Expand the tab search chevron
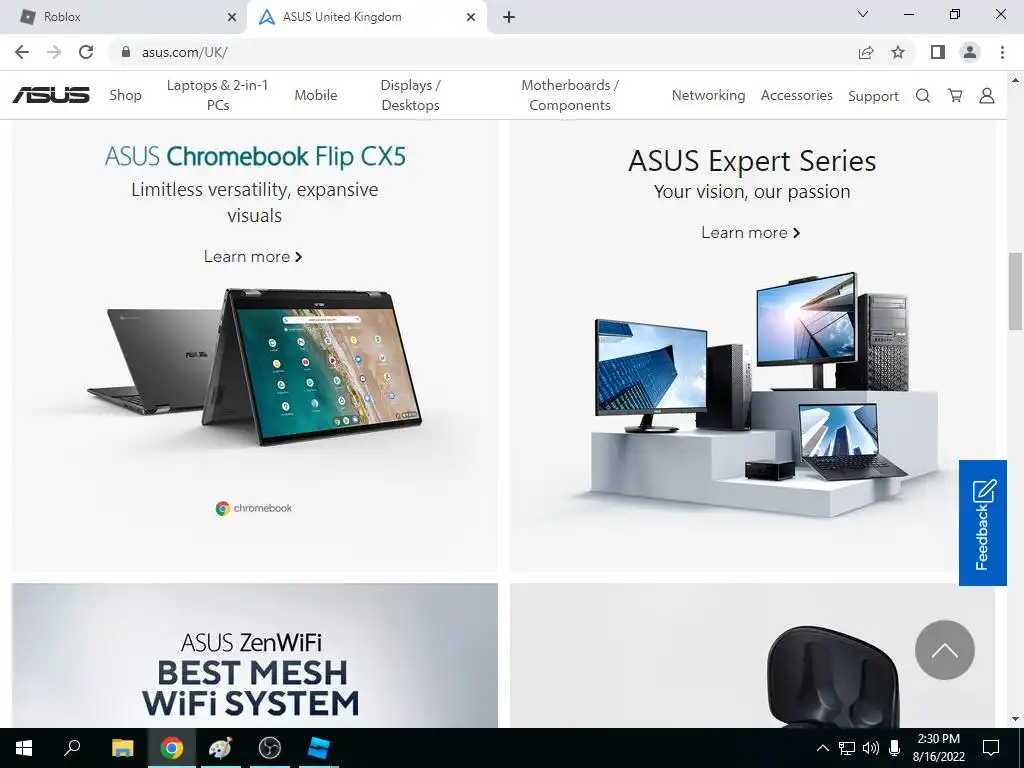The height and width of the screenshot is (768, 1024). point(863,14)
